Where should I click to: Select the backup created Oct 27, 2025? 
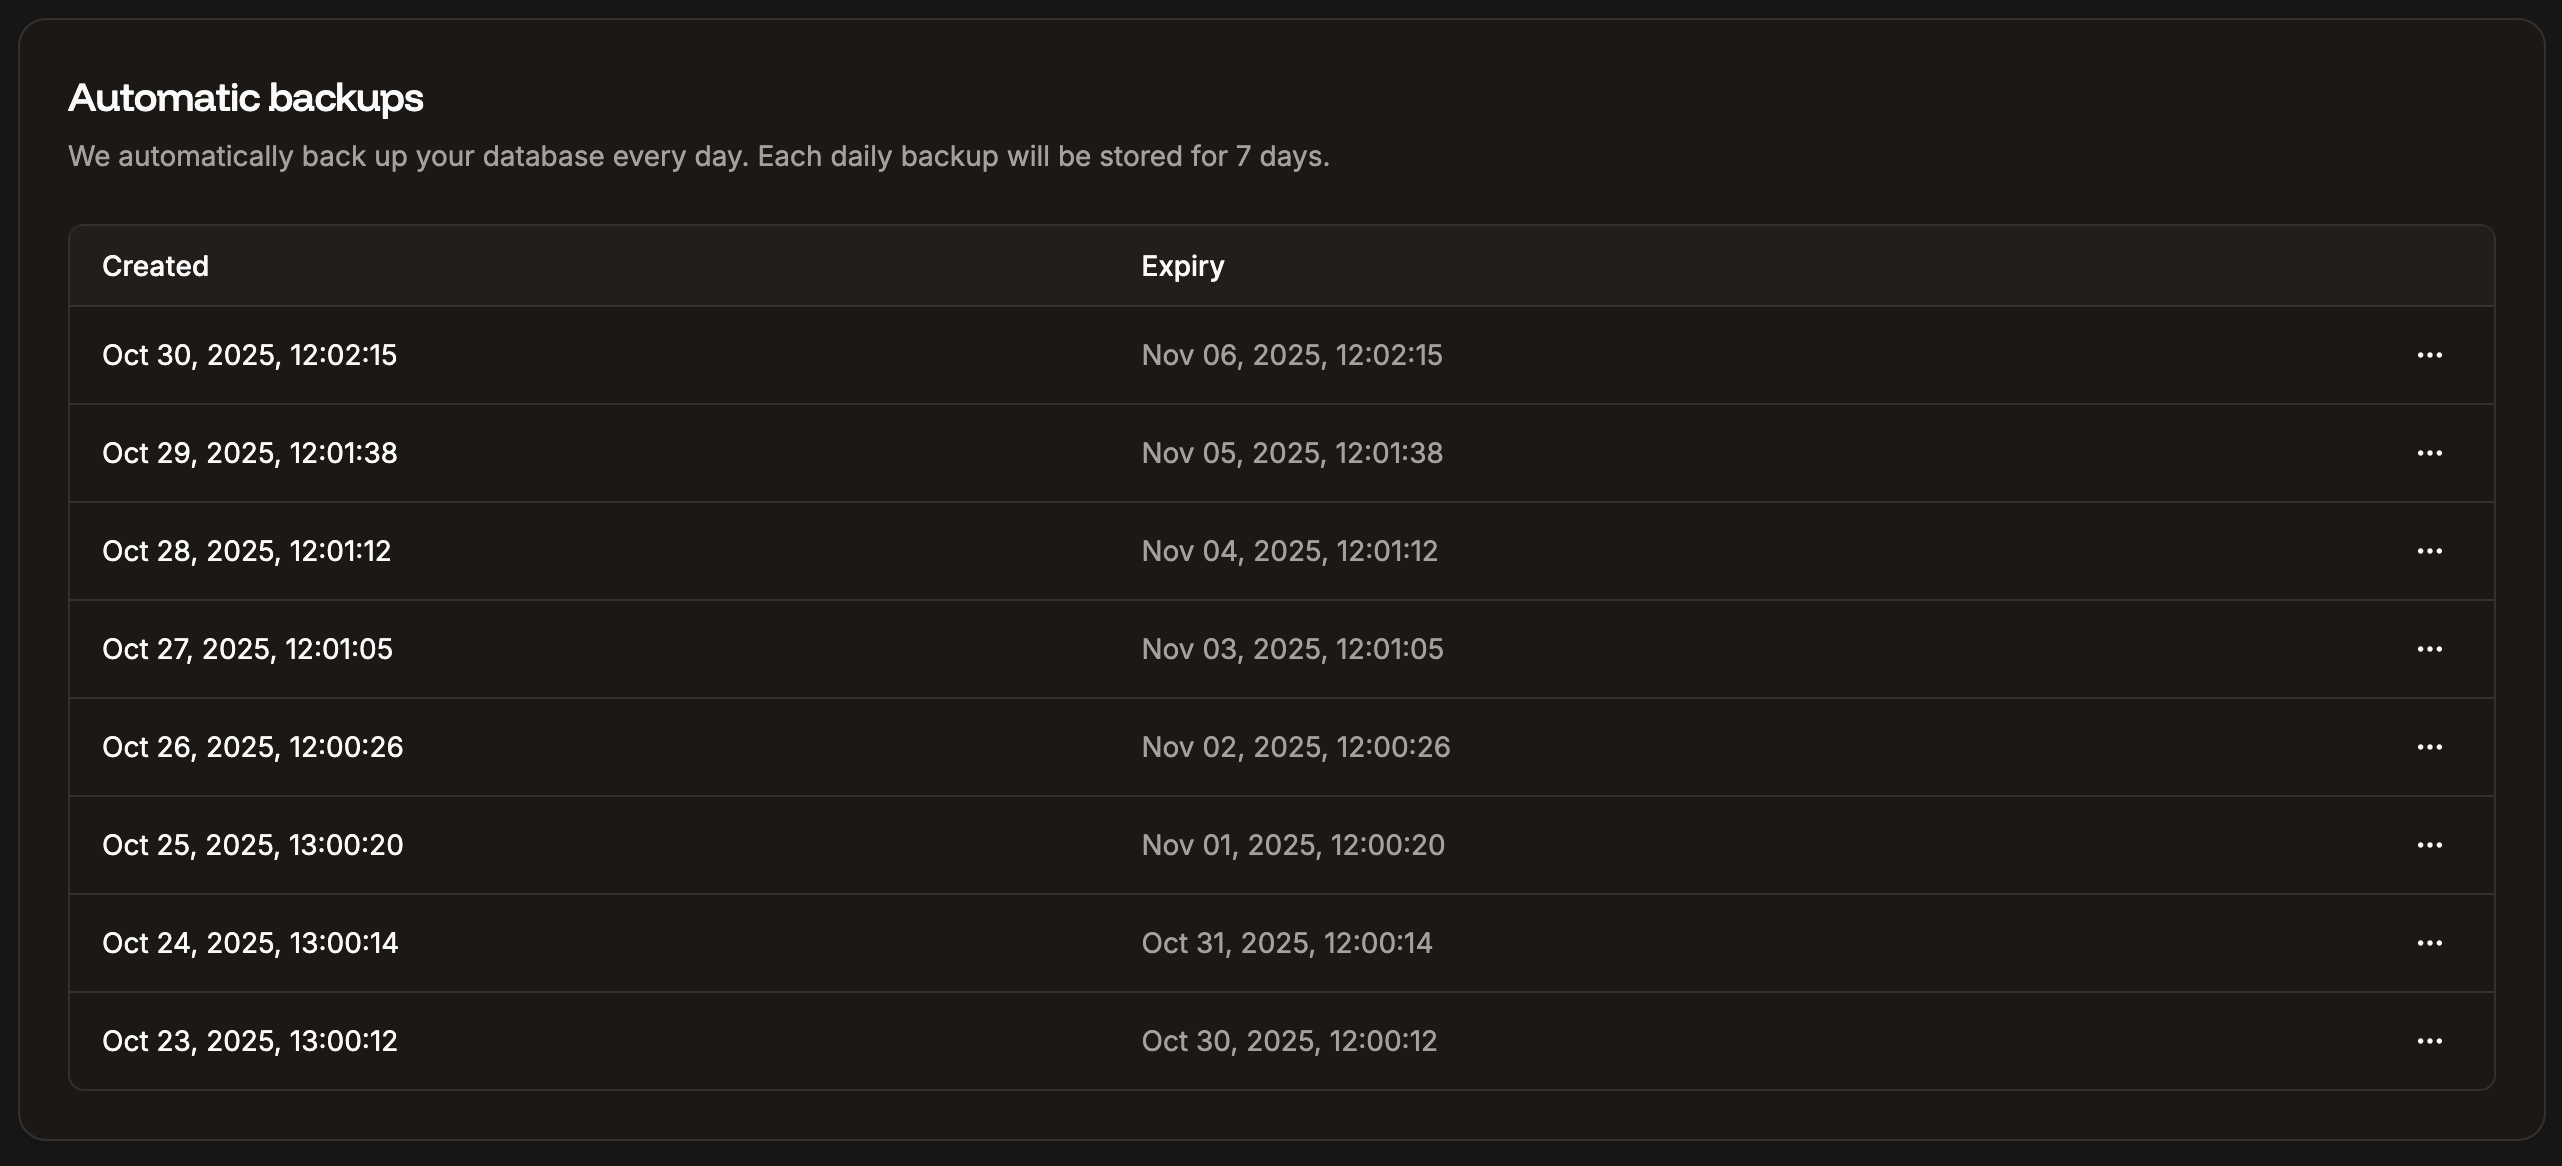click(x=247, y=648)
